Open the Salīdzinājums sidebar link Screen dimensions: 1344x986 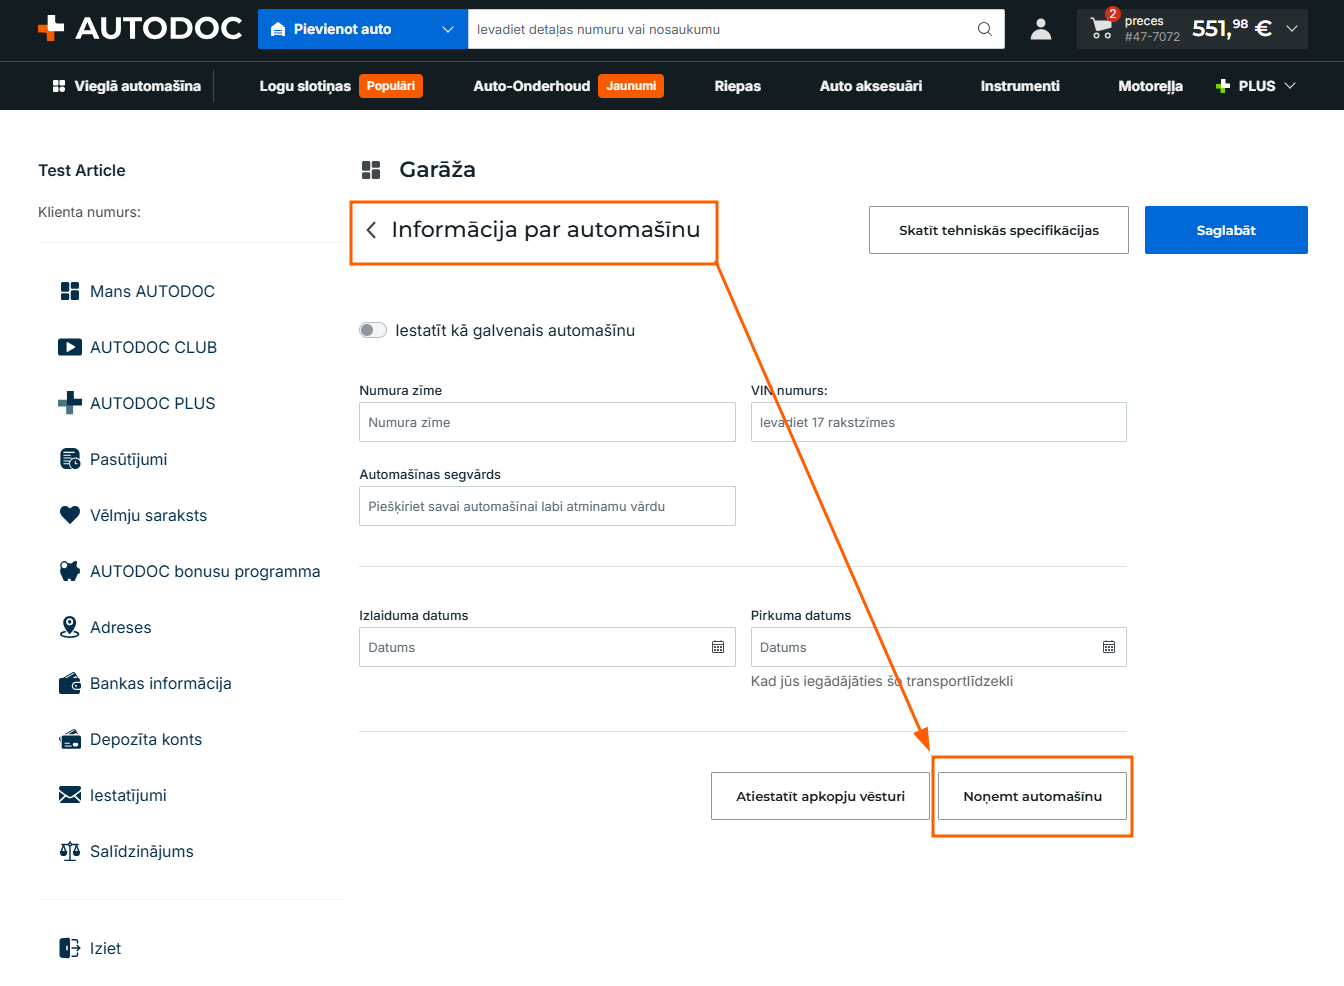[x=142, y=851]
